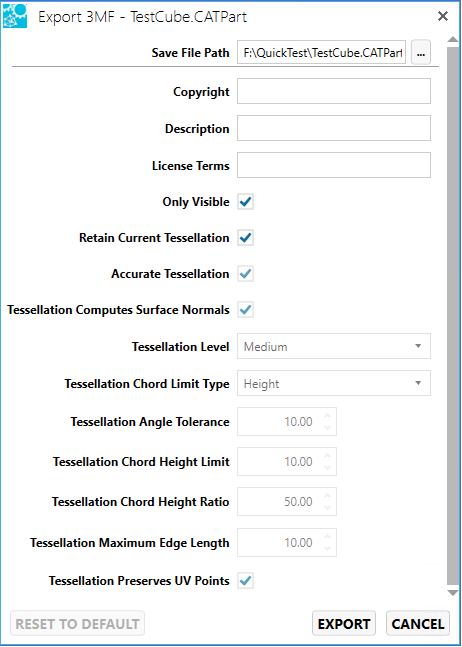Increase Tessellation Chord Height Ratio with up arrow

pyautogui.click(x=328, y=496)
